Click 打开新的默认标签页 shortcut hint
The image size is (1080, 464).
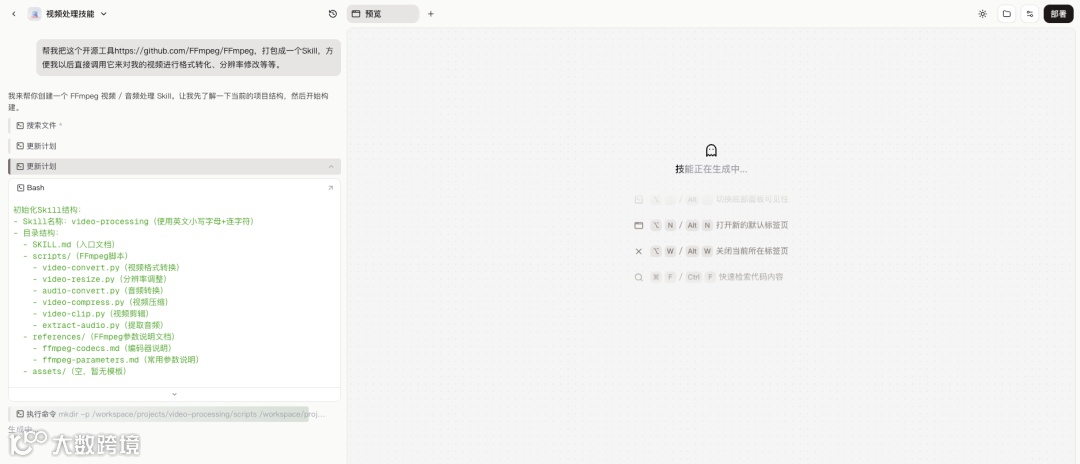751,225
